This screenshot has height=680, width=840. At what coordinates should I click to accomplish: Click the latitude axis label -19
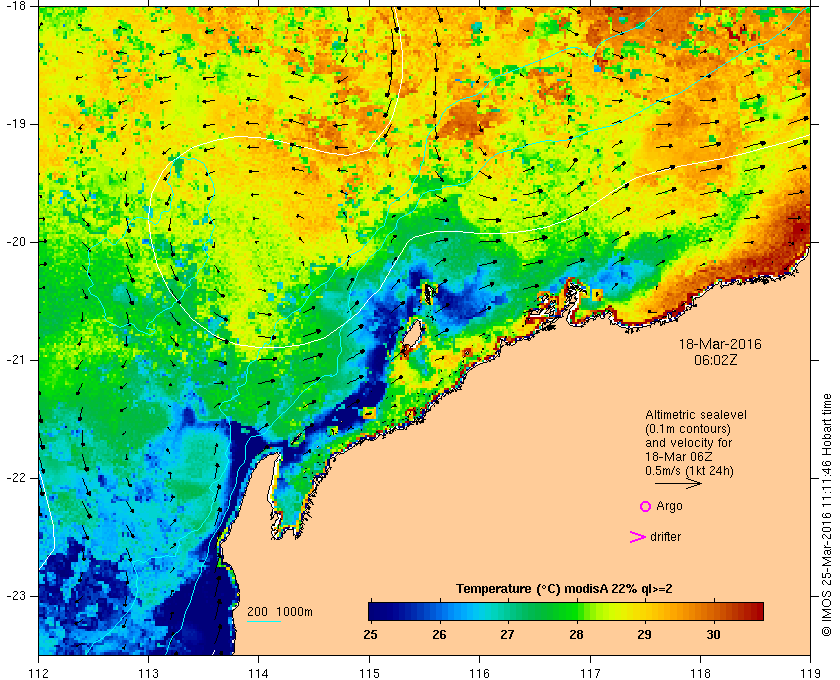pyautogui.click(x=15, y=124)
